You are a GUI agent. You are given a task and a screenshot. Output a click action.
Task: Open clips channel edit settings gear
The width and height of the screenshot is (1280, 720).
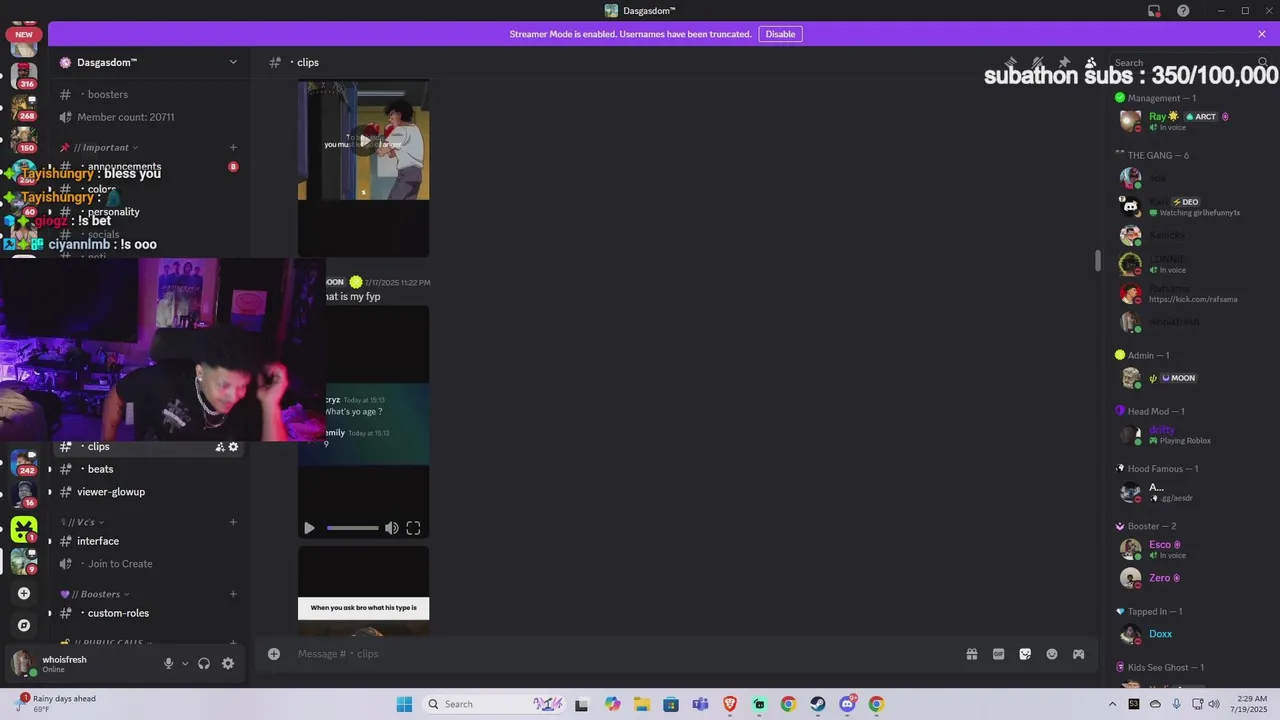(233, 447)
